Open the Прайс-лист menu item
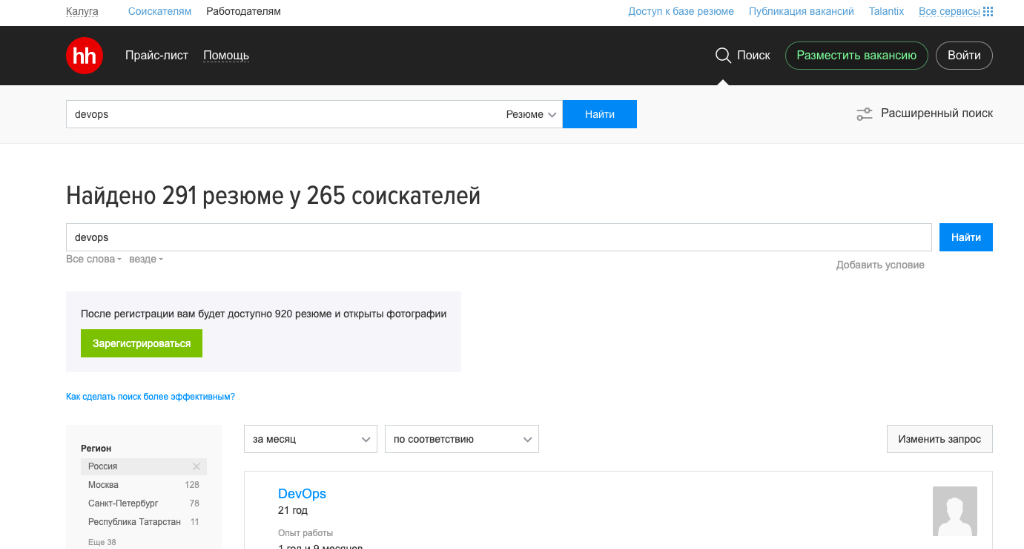 coord(156,56)
